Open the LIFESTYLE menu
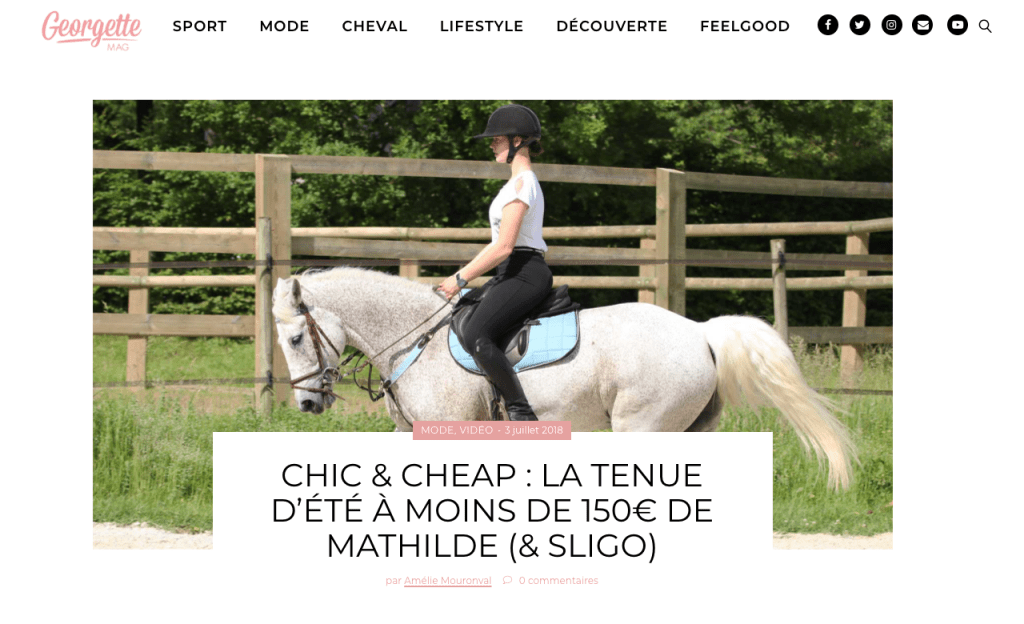The height and width of the screenshot is (624, 1024). (x=481, y=26)
